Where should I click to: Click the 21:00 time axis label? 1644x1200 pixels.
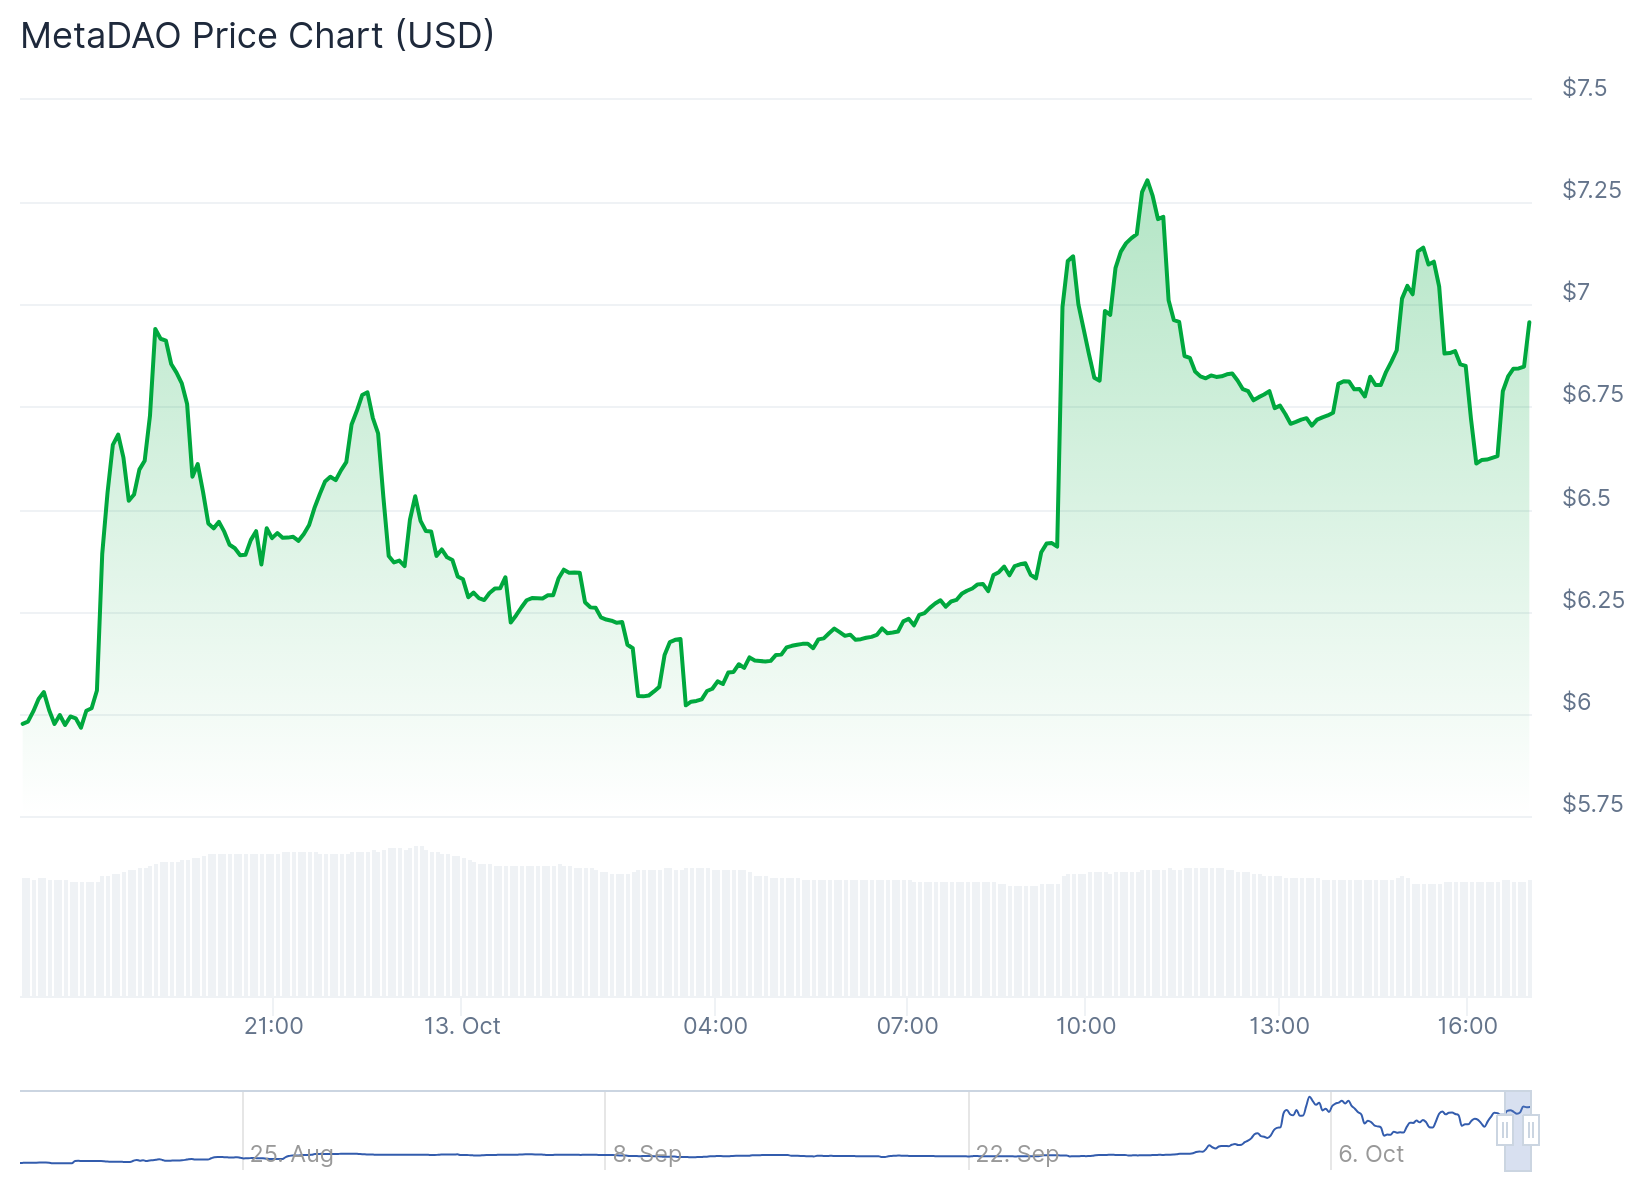point(273,1026)
